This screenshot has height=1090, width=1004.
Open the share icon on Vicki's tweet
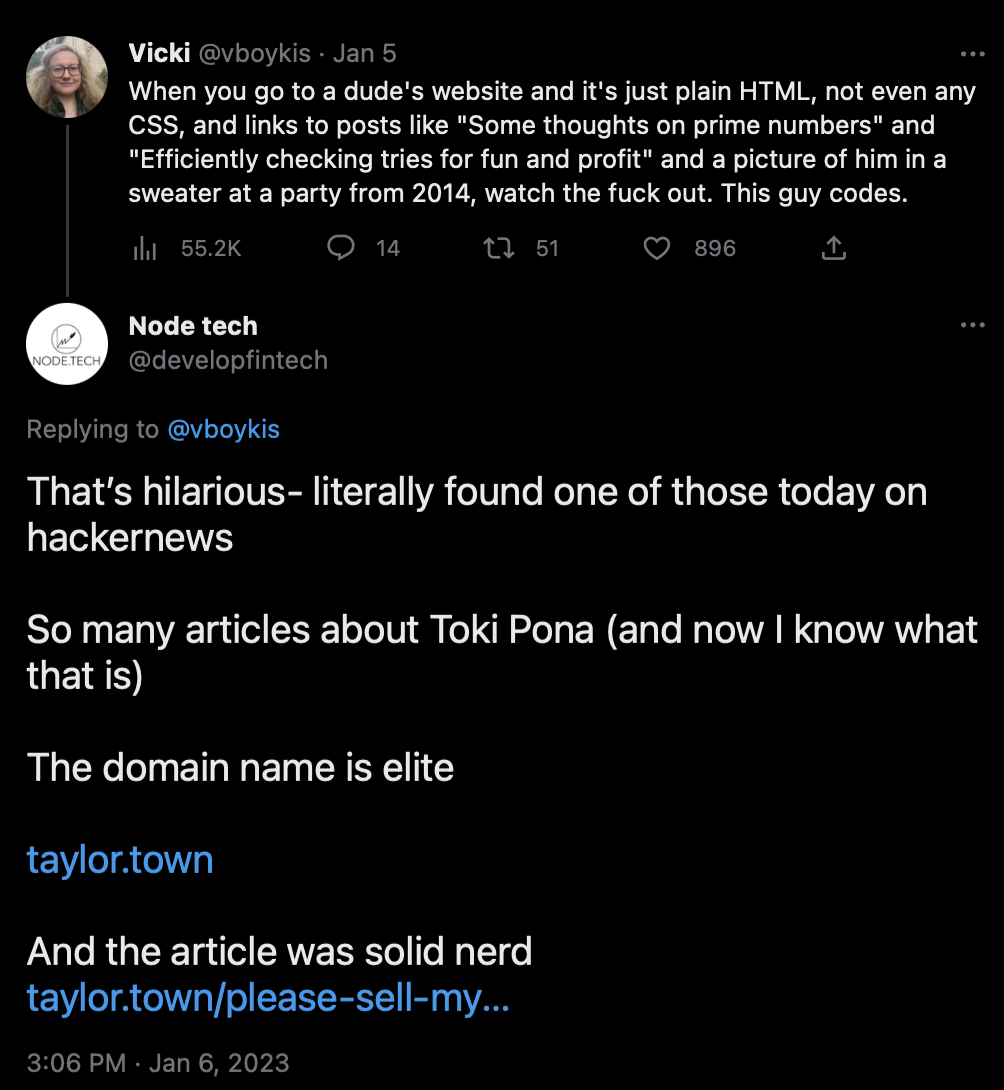[x=833, y=247]
